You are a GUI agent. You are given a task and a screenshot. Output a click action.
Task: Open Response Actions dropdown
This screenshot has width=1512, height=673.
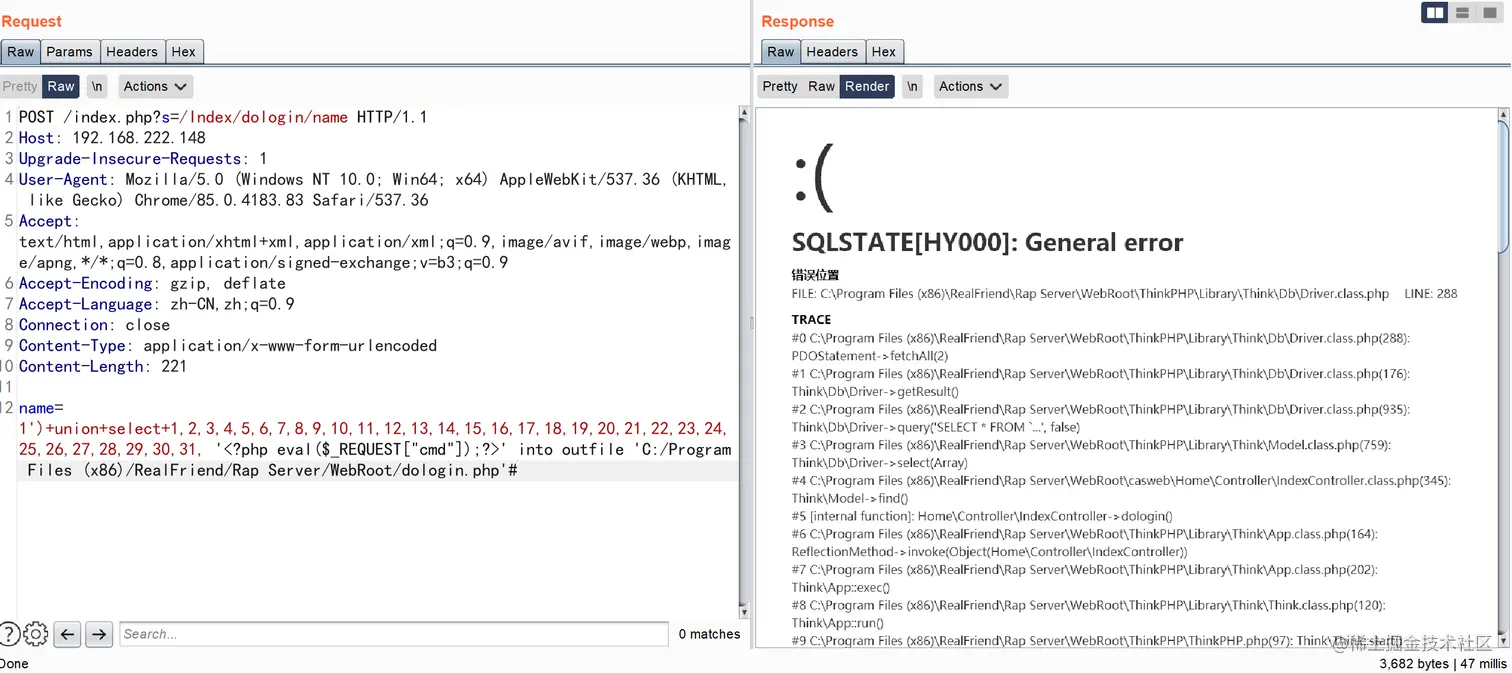coord(970,87)
